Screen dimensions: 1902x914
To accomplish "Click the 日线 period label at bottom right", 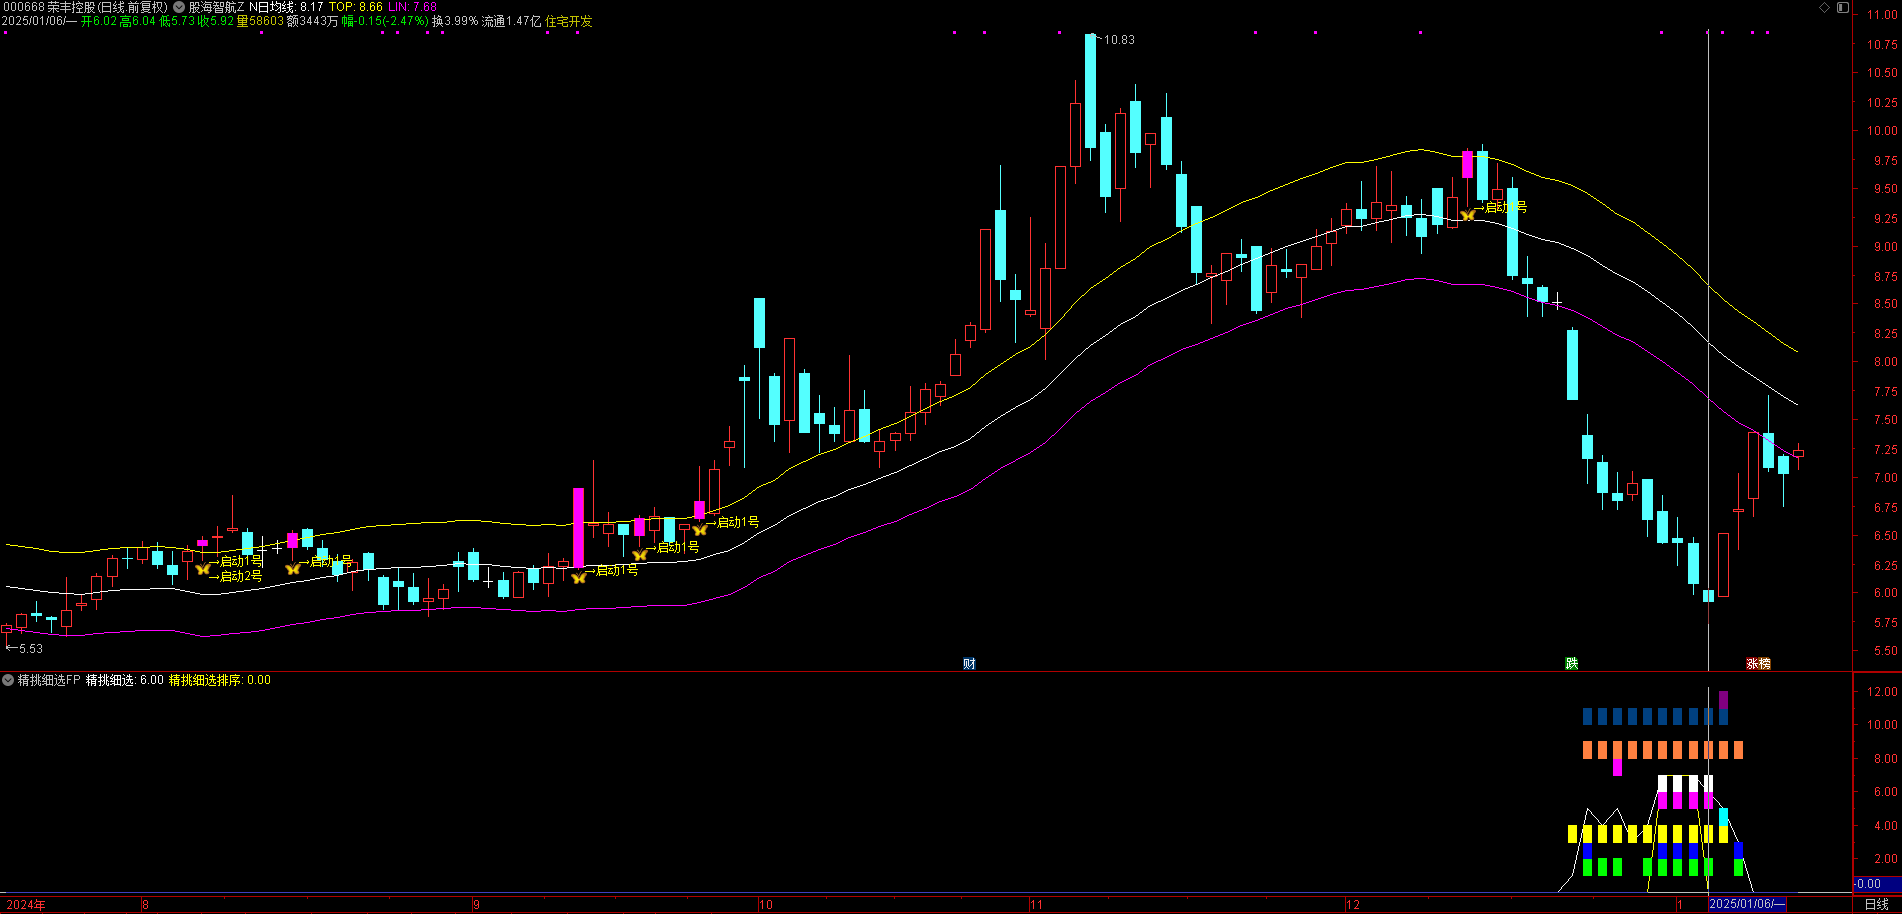I will (x=1876, y=904).
